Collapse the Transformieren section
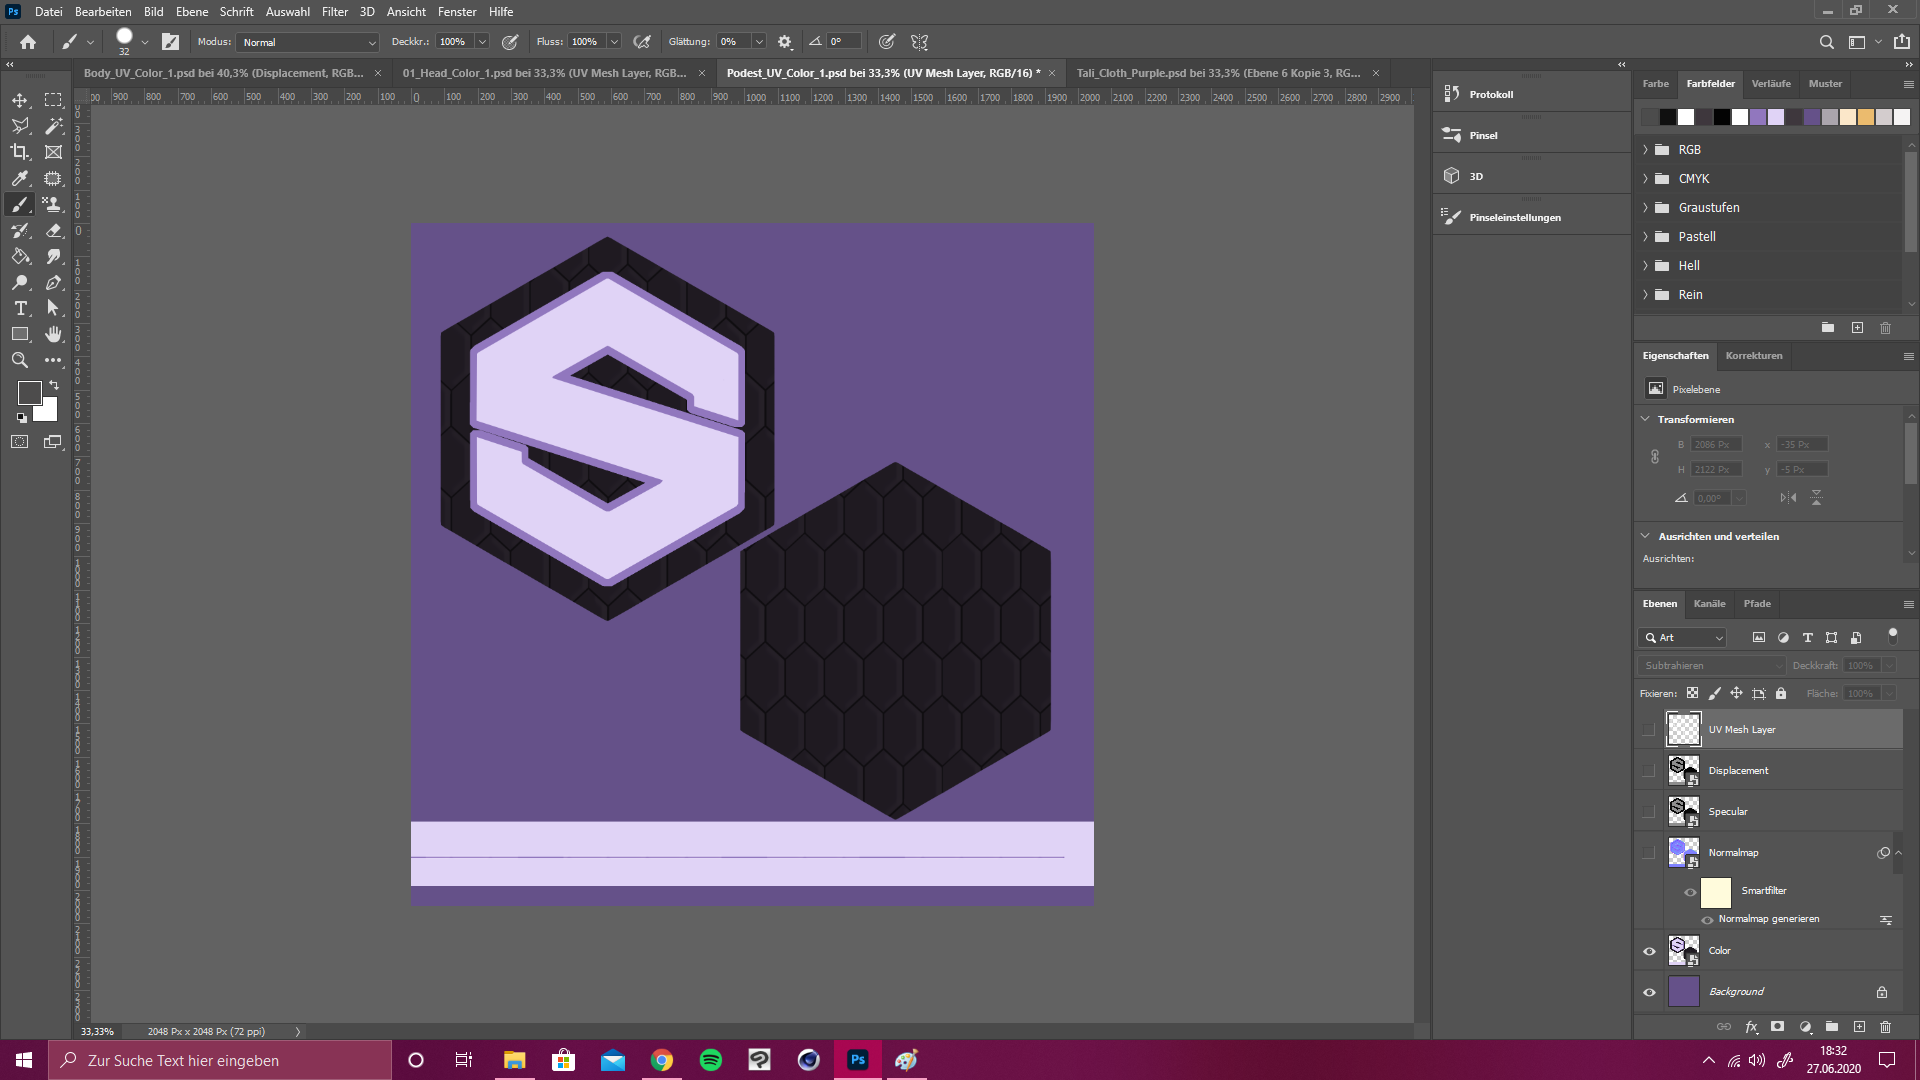The width and height of the screenshot is (1920, 1080). pyautogui.click(x=1645, y=419)
